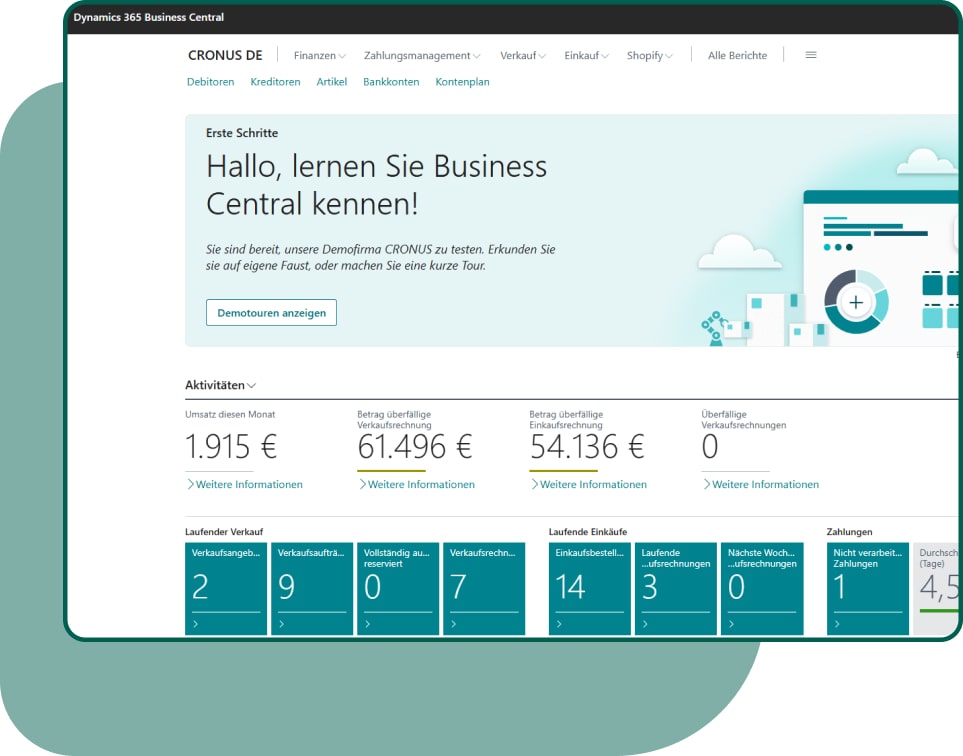Open the Kontenplan page
The image size is (963, 756).
point(462,81)
